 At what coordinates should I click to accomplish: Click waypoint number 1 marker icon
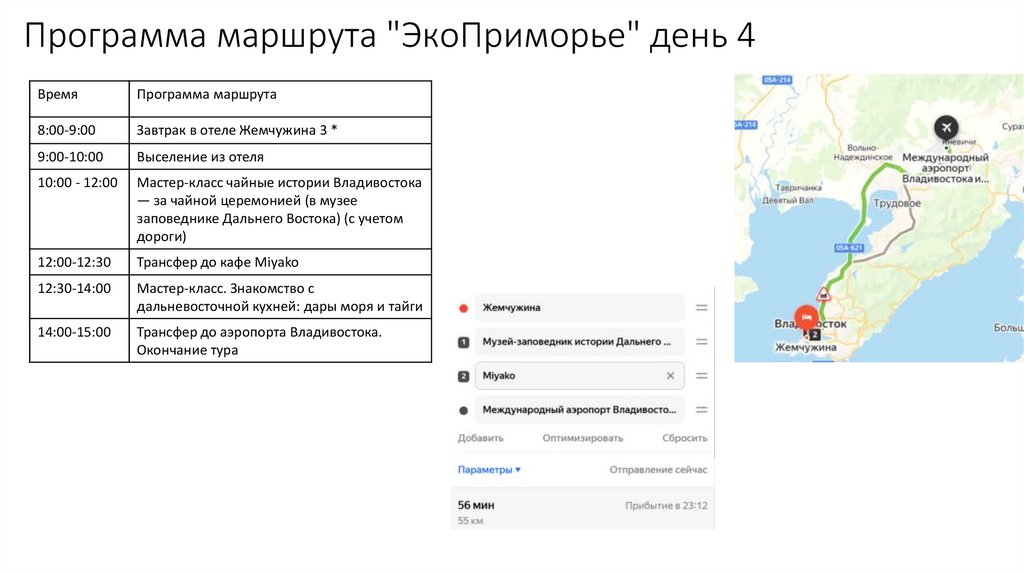click(463, 342)
